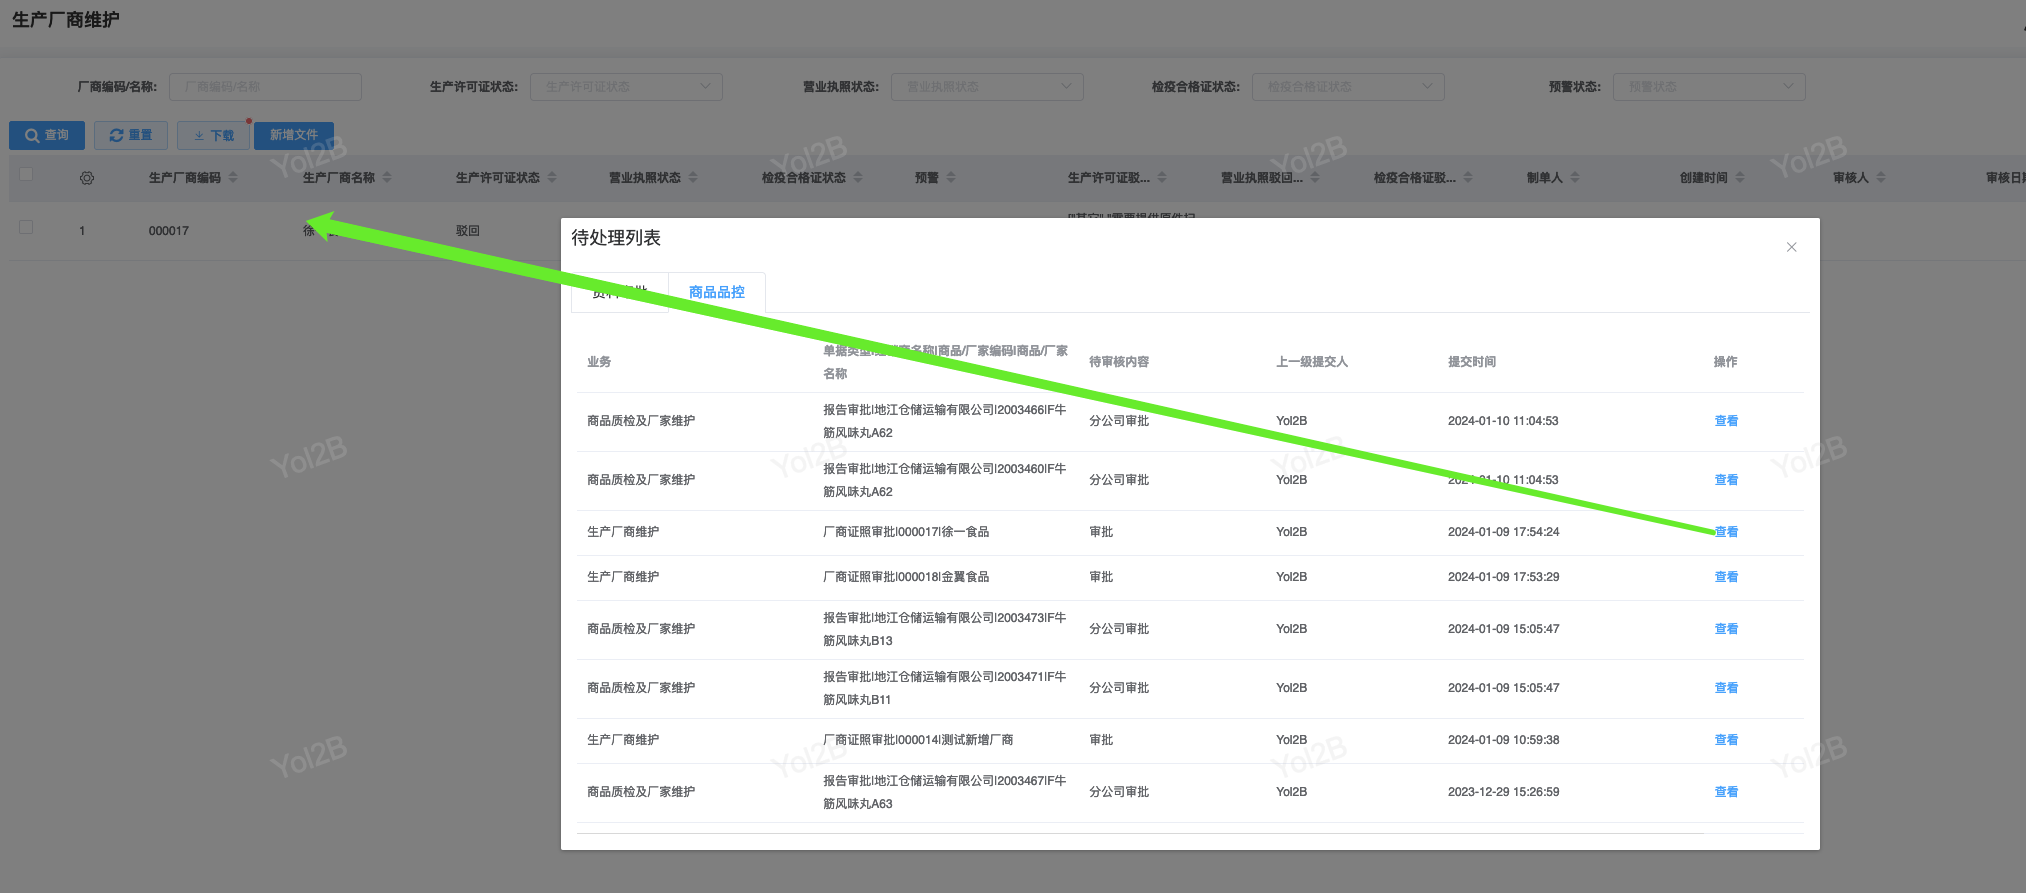The width and height of the screenshot is (2026, 893).
Task: Open table column settings gear icon
Action: 87,178
